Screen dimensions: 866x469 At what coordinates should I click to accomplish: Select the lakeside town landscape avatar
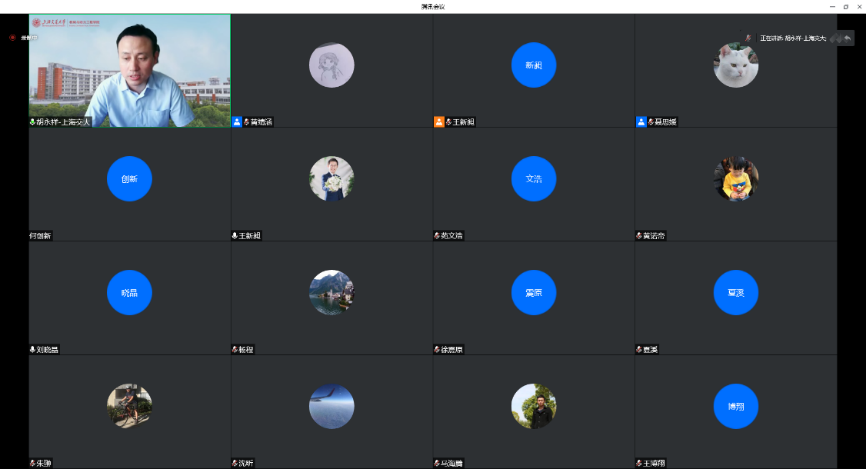tap(331, 293)
